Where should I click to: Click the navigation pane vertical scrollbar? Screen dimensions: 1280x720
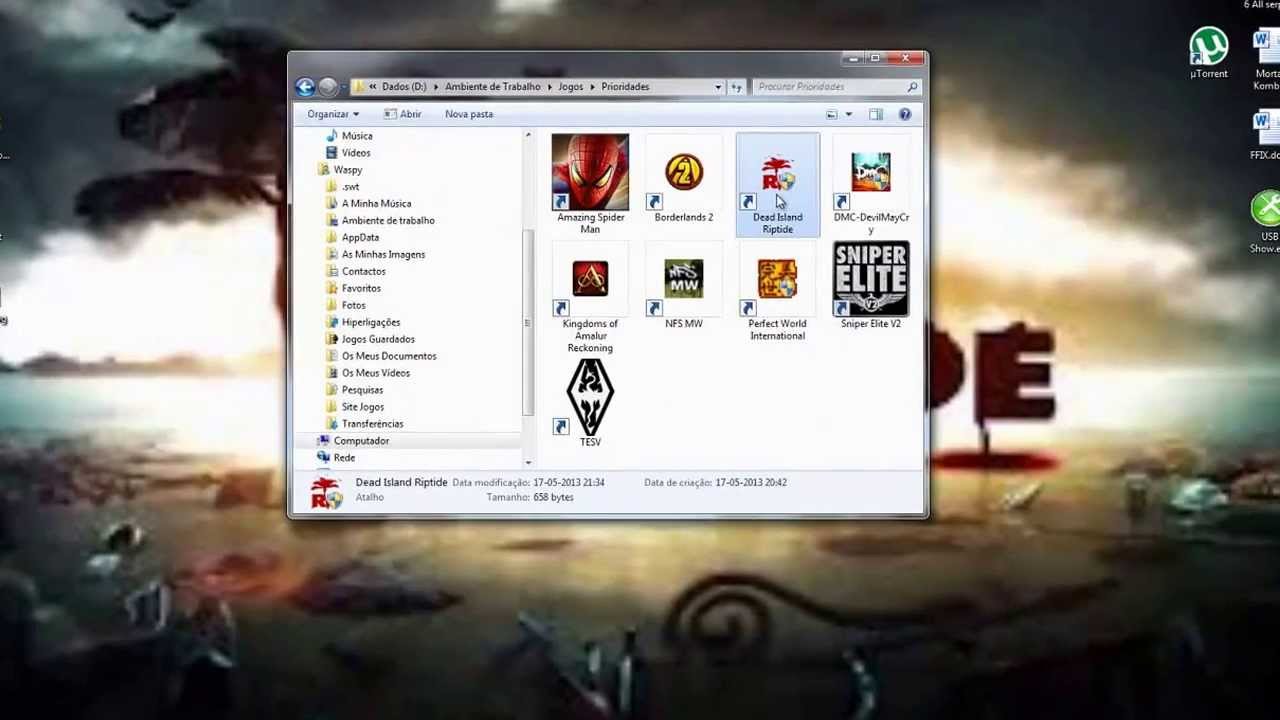(x=527, y=323)
